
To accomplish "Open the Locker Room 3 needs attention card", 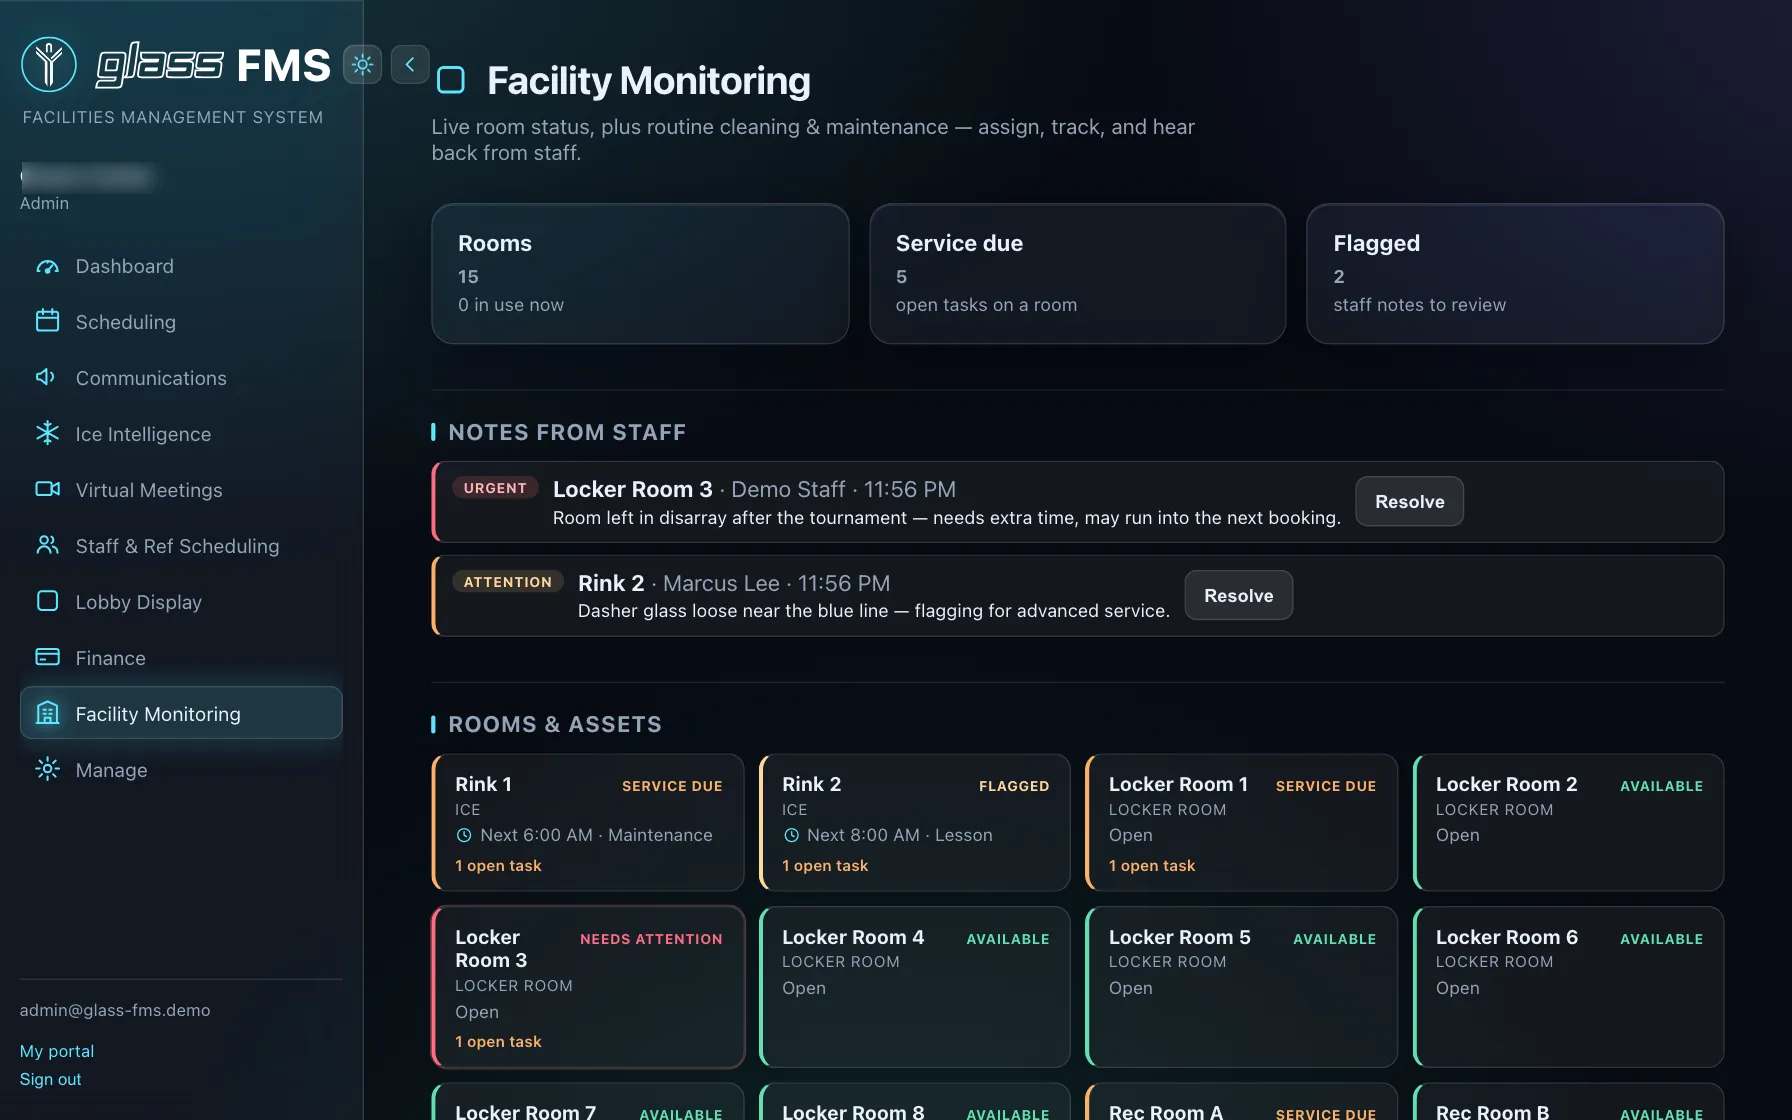I will 588,987.
